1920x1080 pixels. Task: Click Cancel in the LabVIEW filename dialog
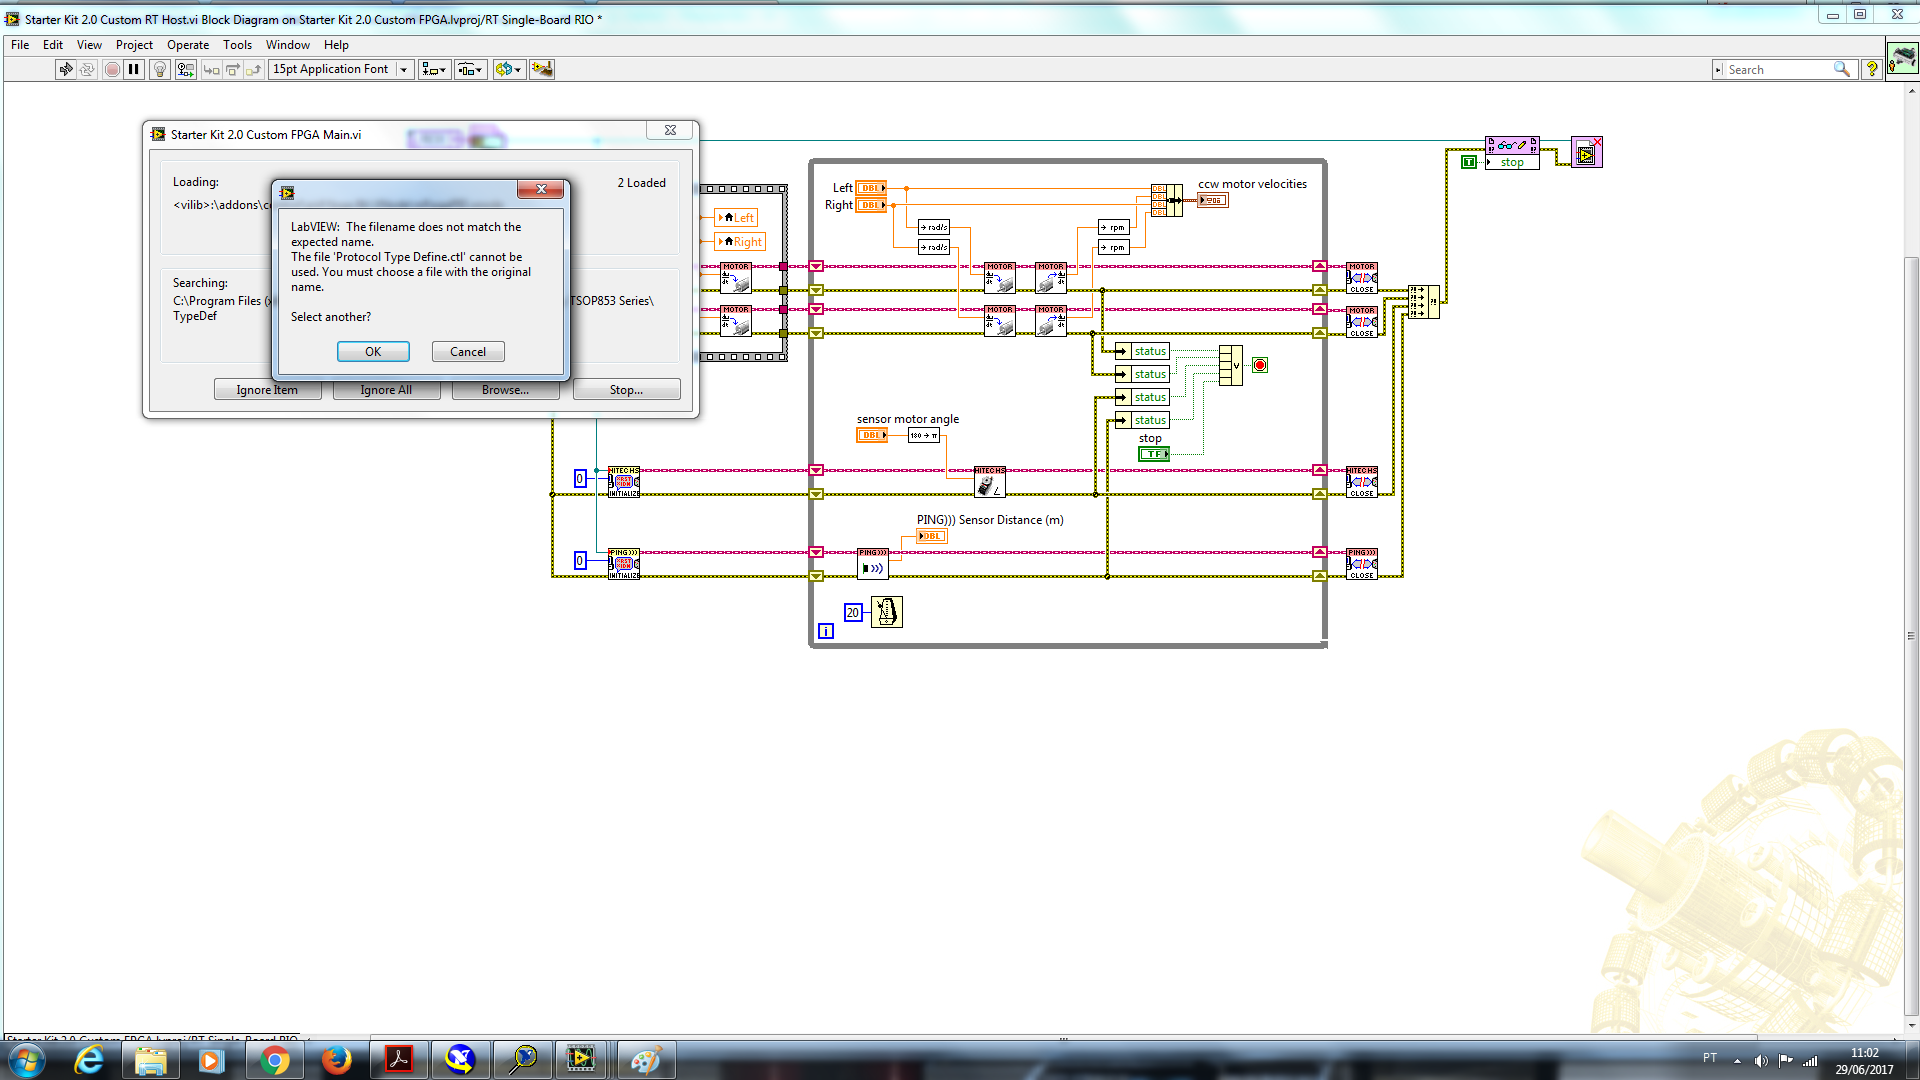click(x=468, y=352)
